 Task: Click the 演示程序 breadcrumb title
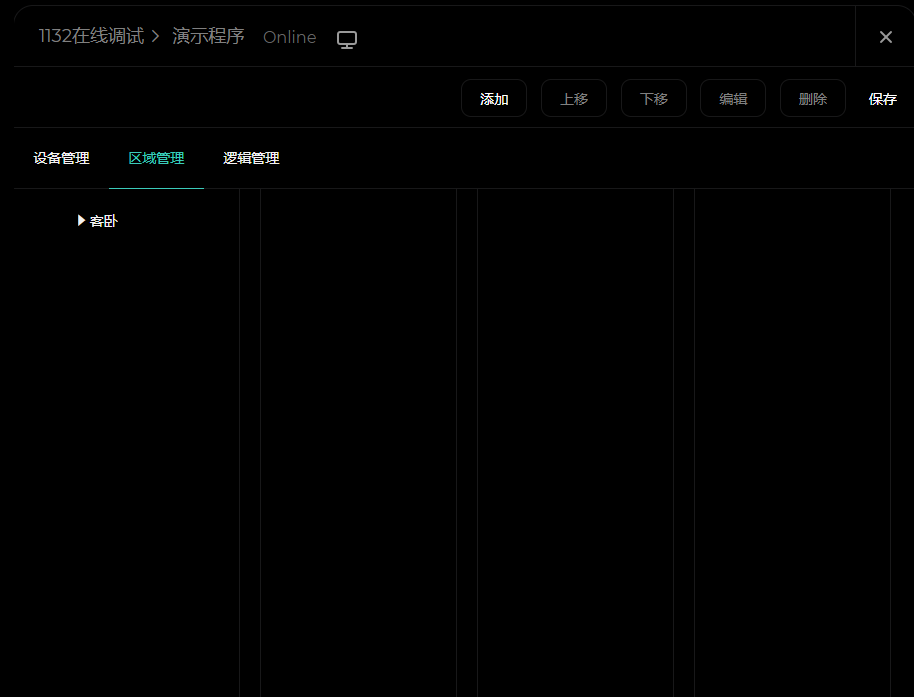pyautogui.click(x=208, y=36)
